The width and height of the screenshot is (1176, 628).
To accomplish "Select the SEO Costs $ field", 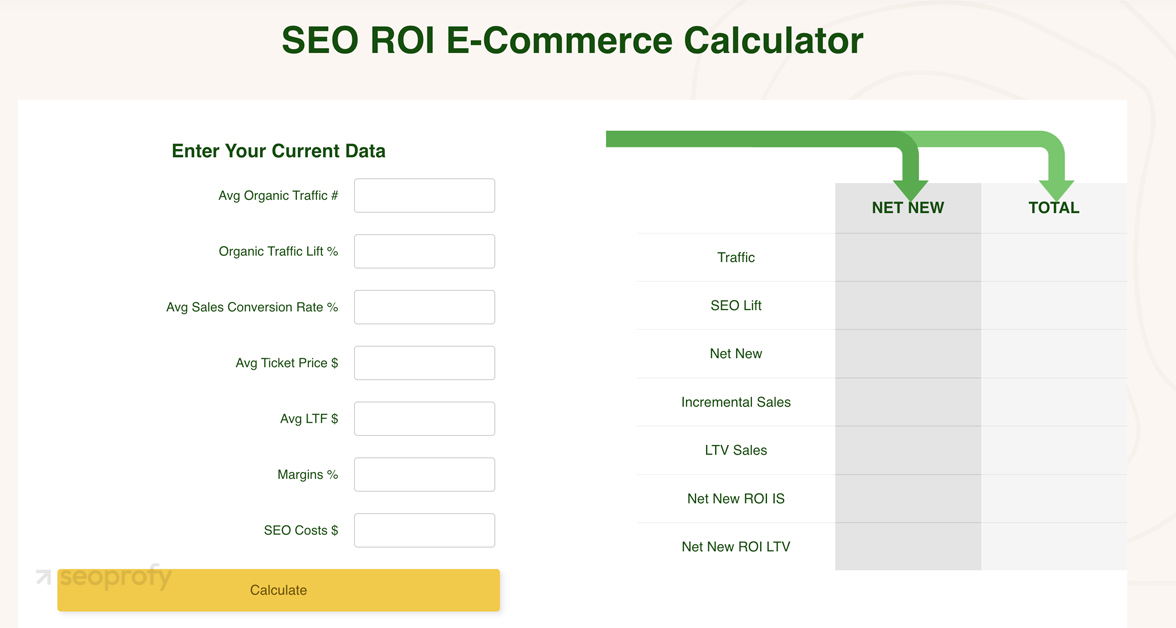I will (424, 530).
